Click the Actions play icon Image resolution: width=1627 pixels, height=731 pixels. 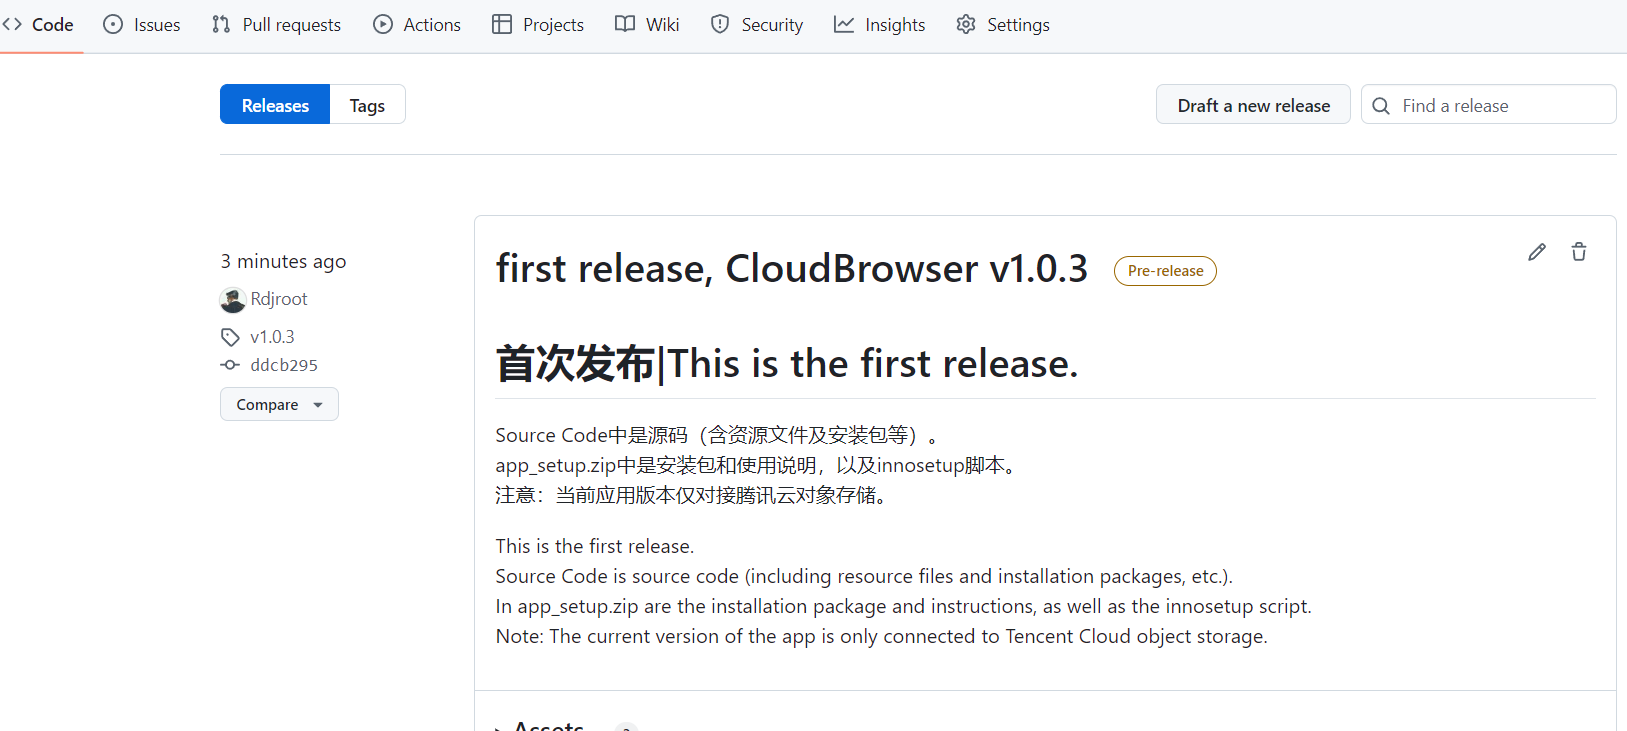pos(383,24)
